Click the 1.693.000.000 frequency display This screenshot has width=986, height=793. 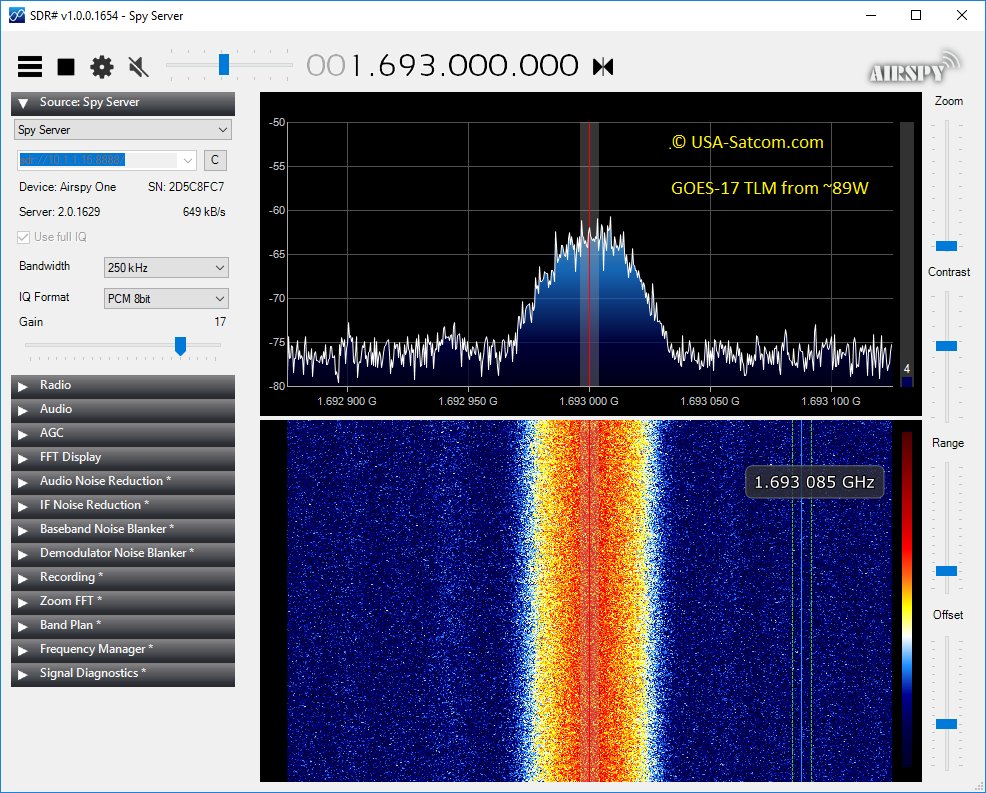pyautogui.click(x=443, y=66)
